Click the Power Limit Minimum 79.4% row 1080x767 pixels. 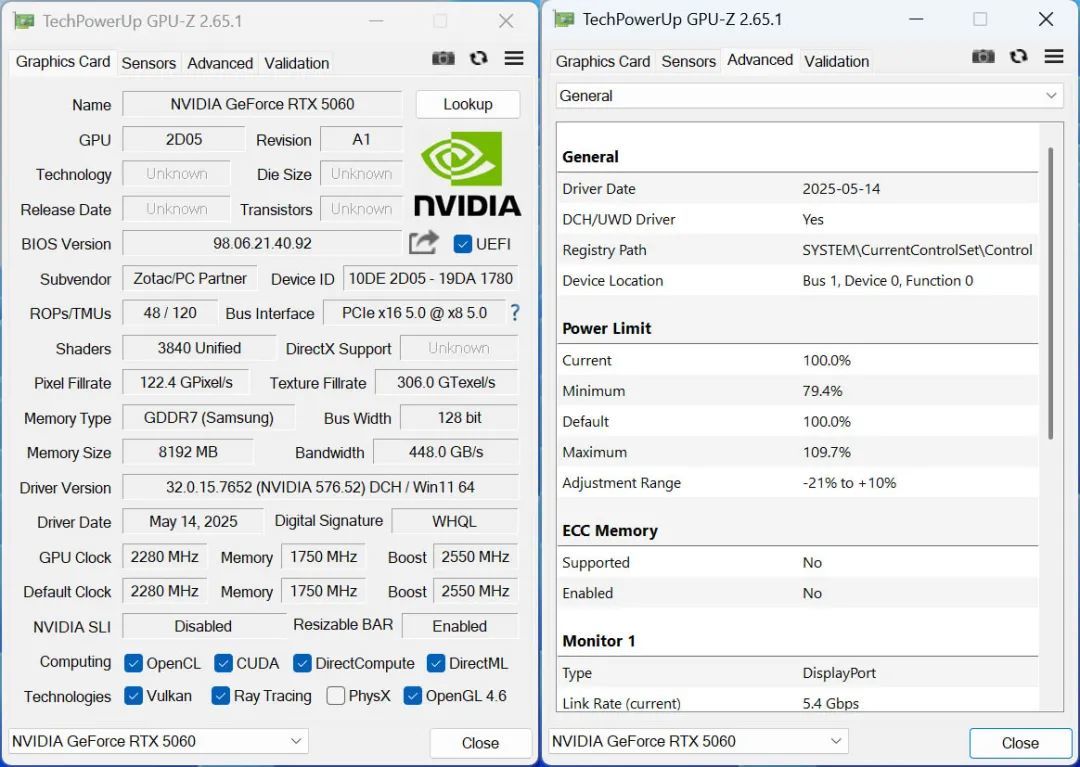point(798,391)
